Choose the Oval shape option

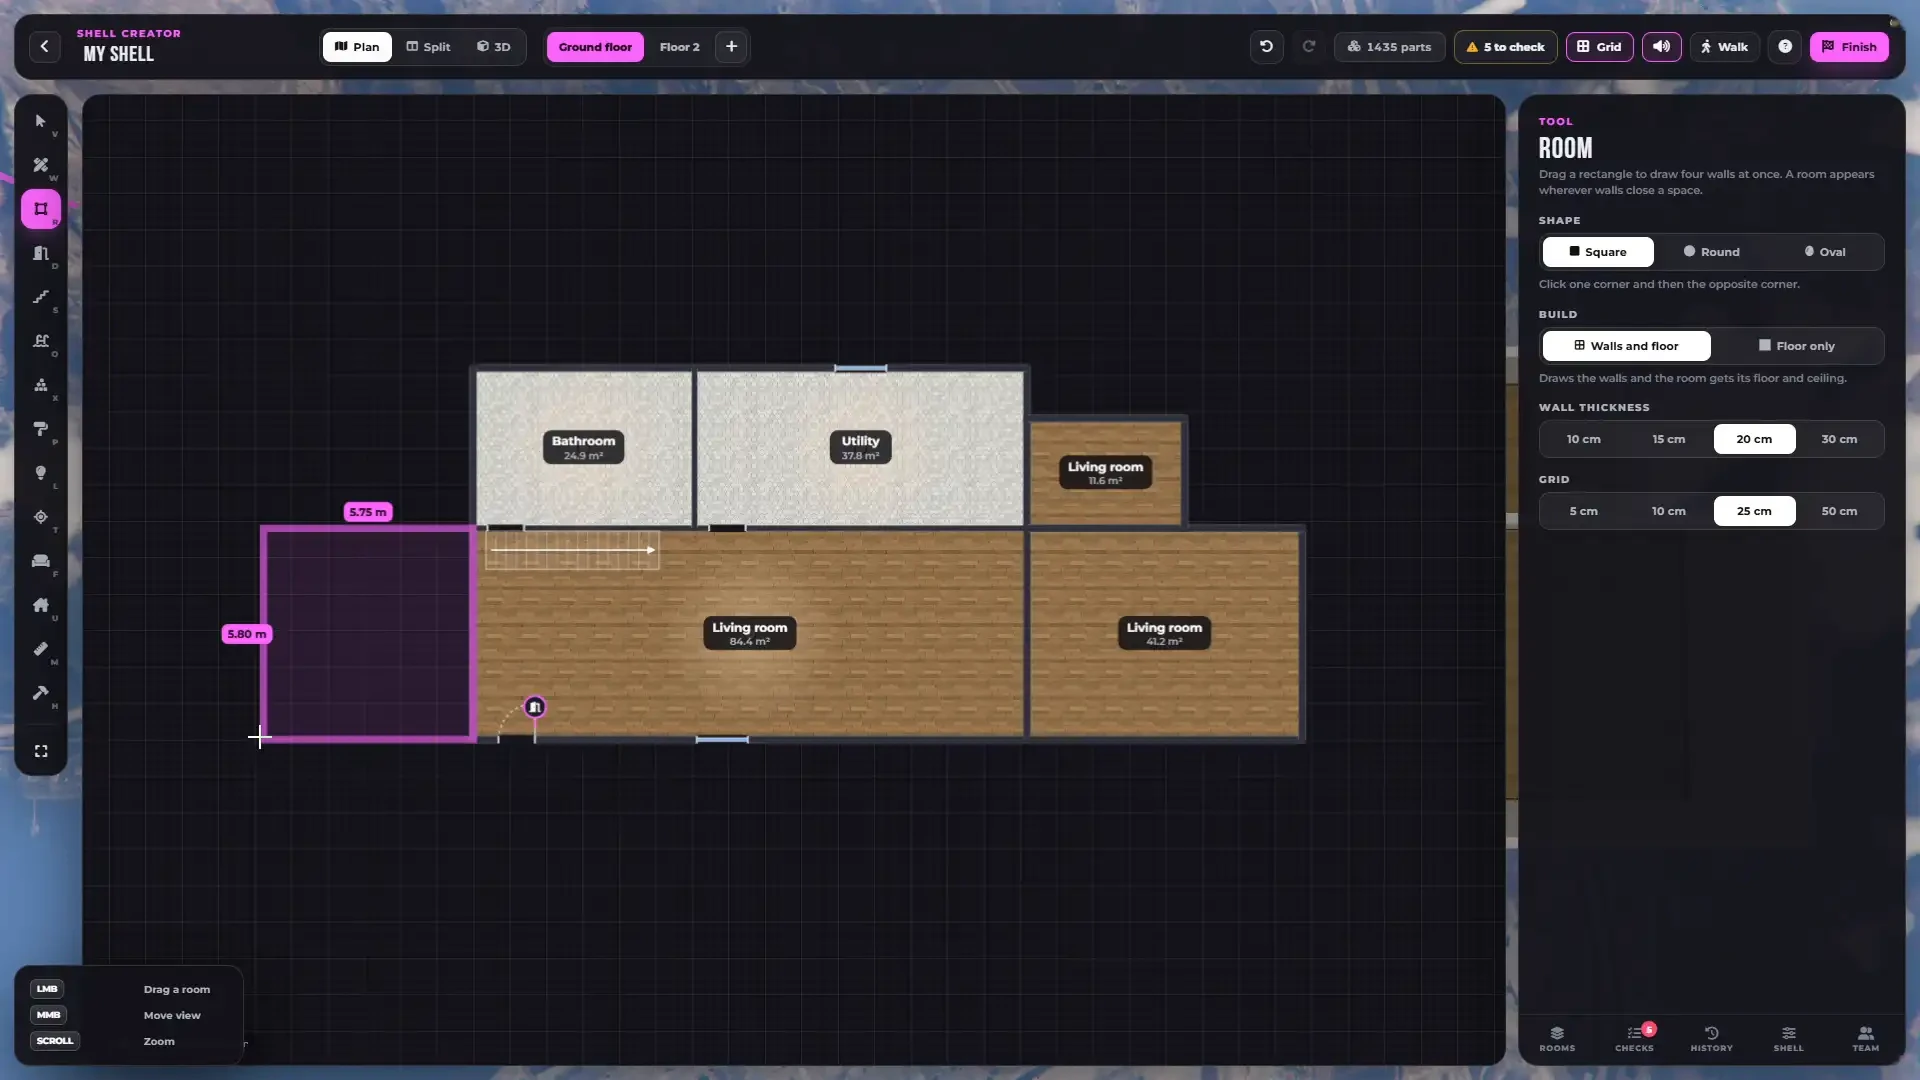[x=1825, y=252]
